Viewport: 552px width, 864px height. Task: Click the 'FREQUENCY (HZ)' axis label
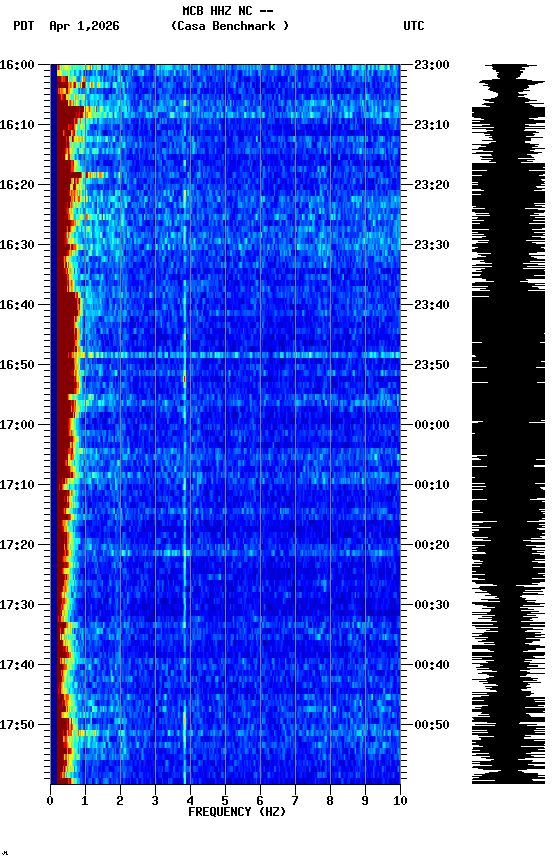point(237,812)
